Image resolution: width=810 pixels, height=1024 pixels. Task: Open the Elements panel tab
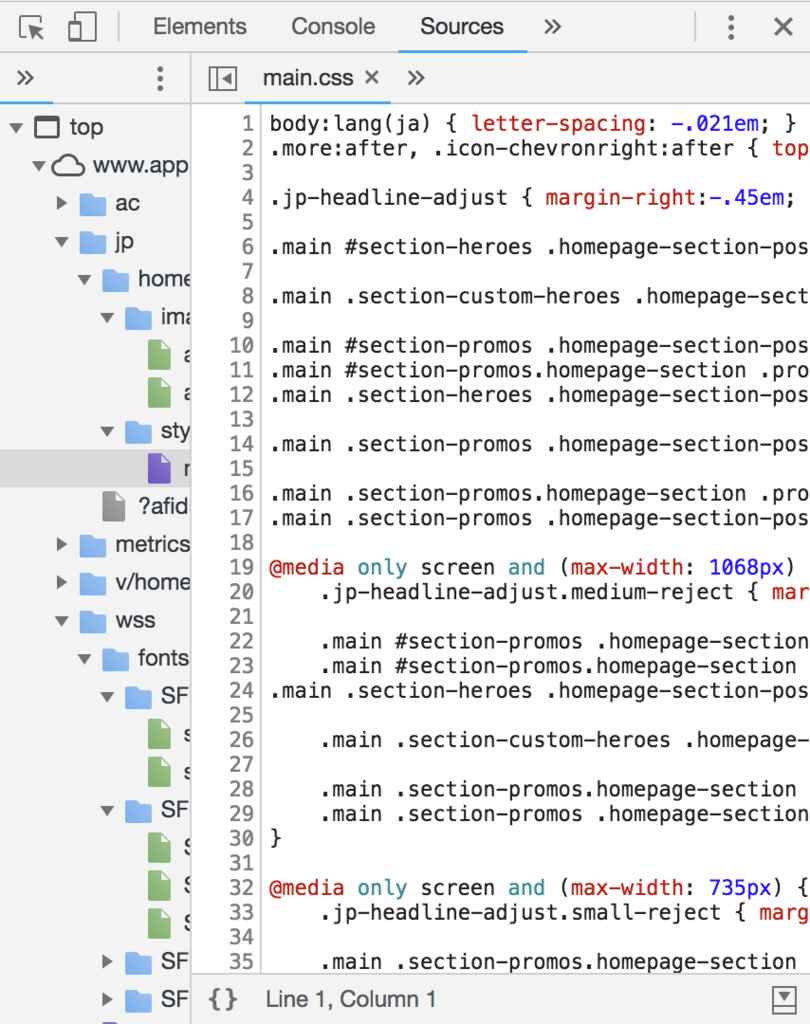pos(200,27)
